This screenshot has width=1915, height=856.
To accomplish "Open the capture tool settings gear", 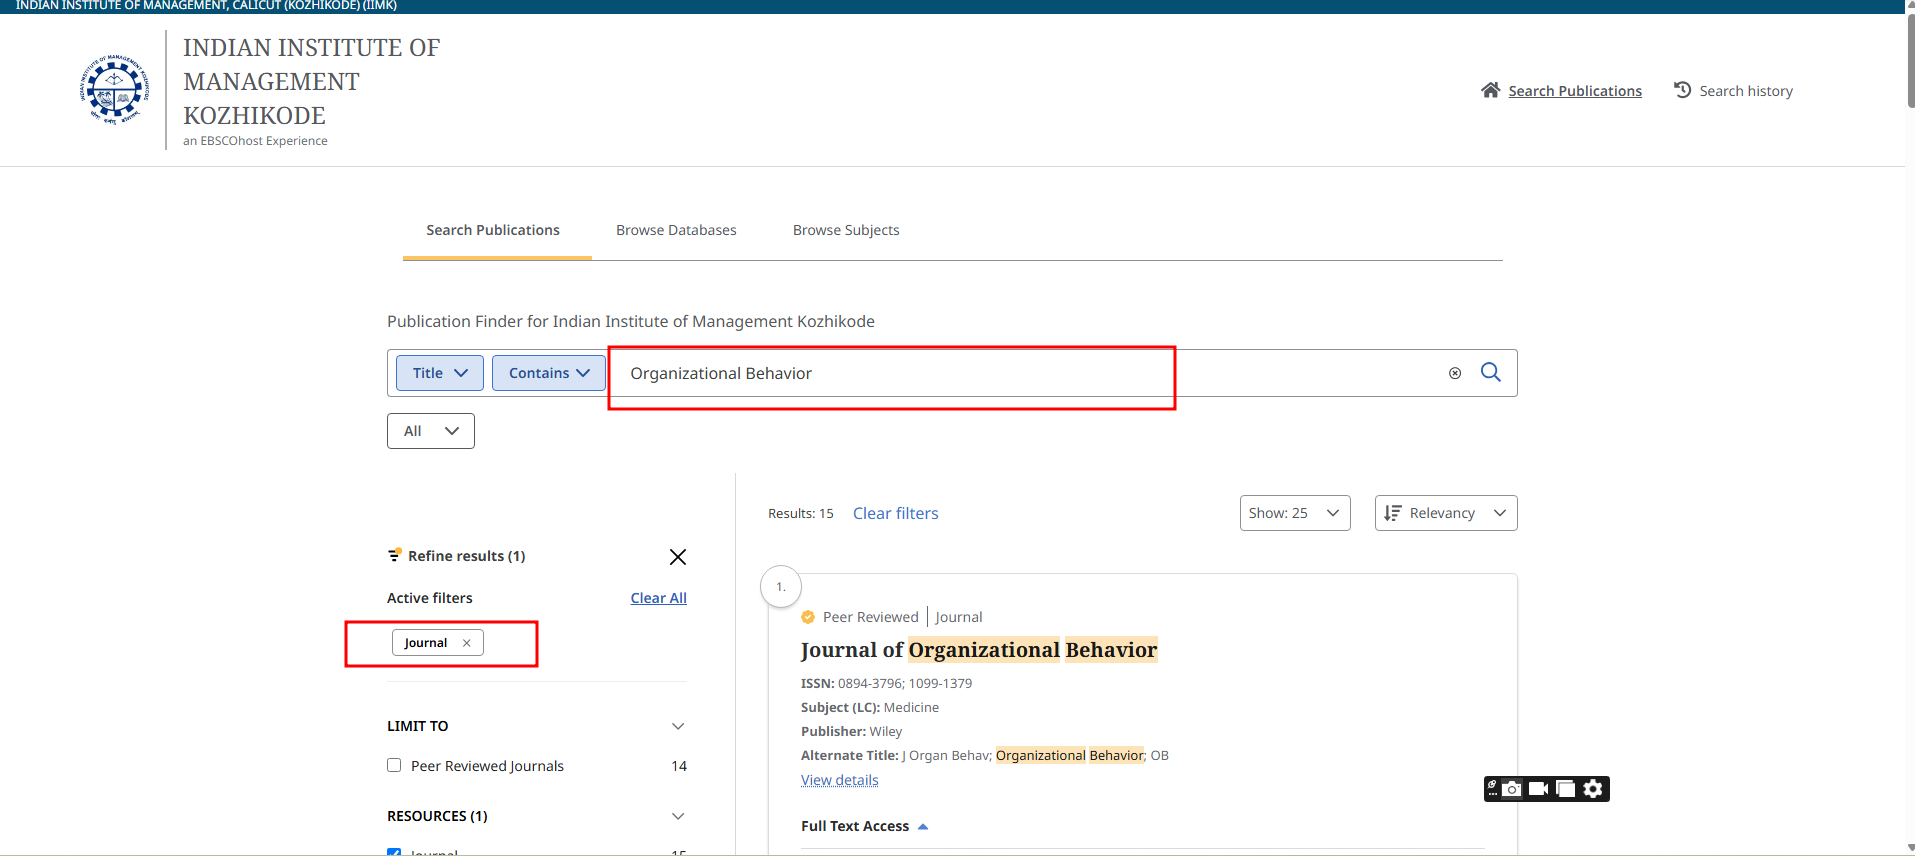I will click(1593, 789).
